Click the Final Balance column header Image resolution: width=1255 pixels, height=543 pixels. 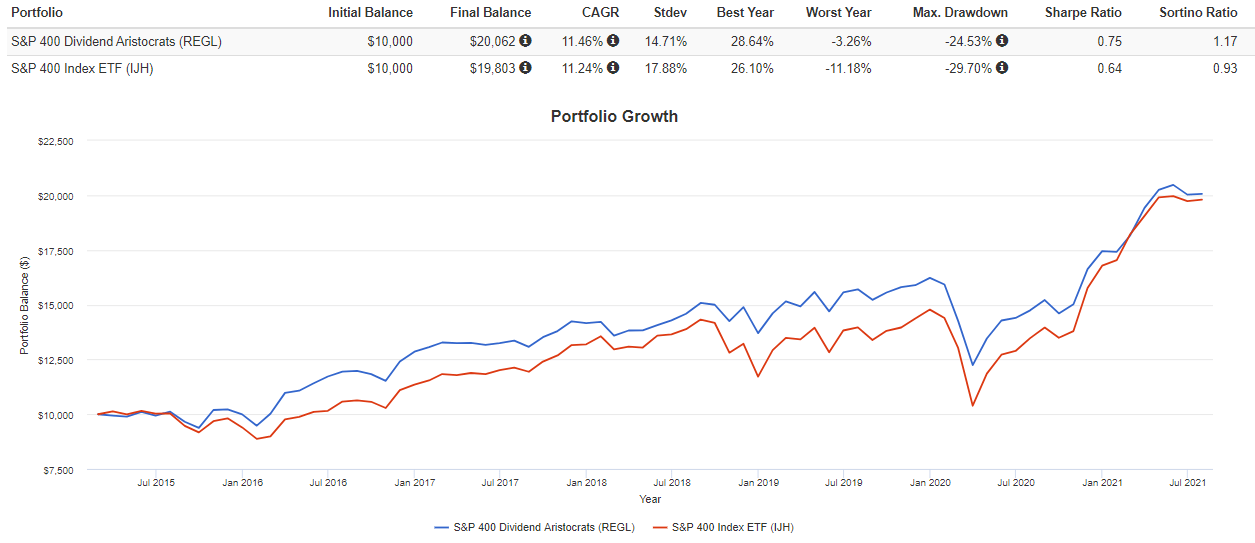pyautogui.click(x=490, y=13)
